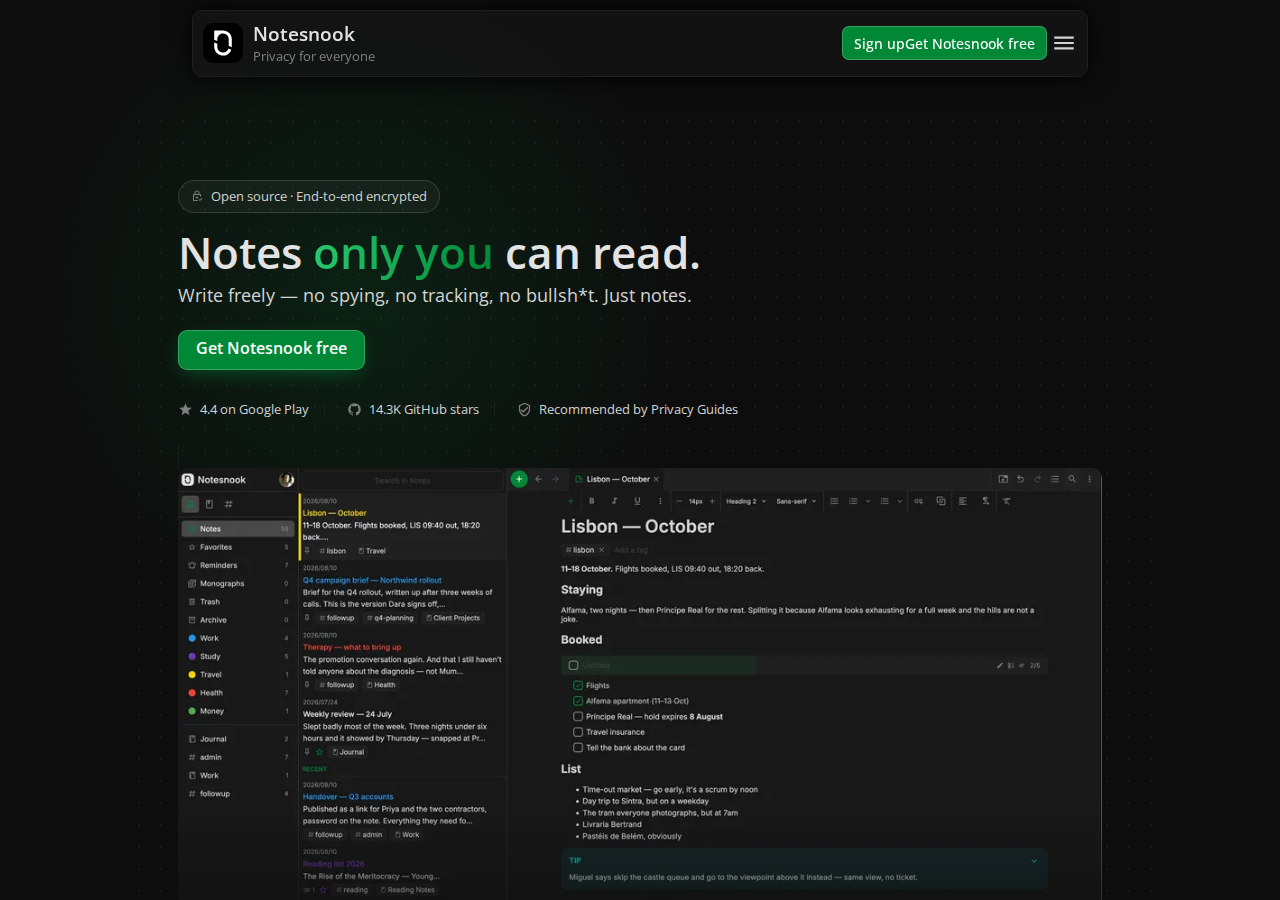Click the Get Notesnook free hero button
This screenshot has width=1280, height=900.
pos(271,349)
